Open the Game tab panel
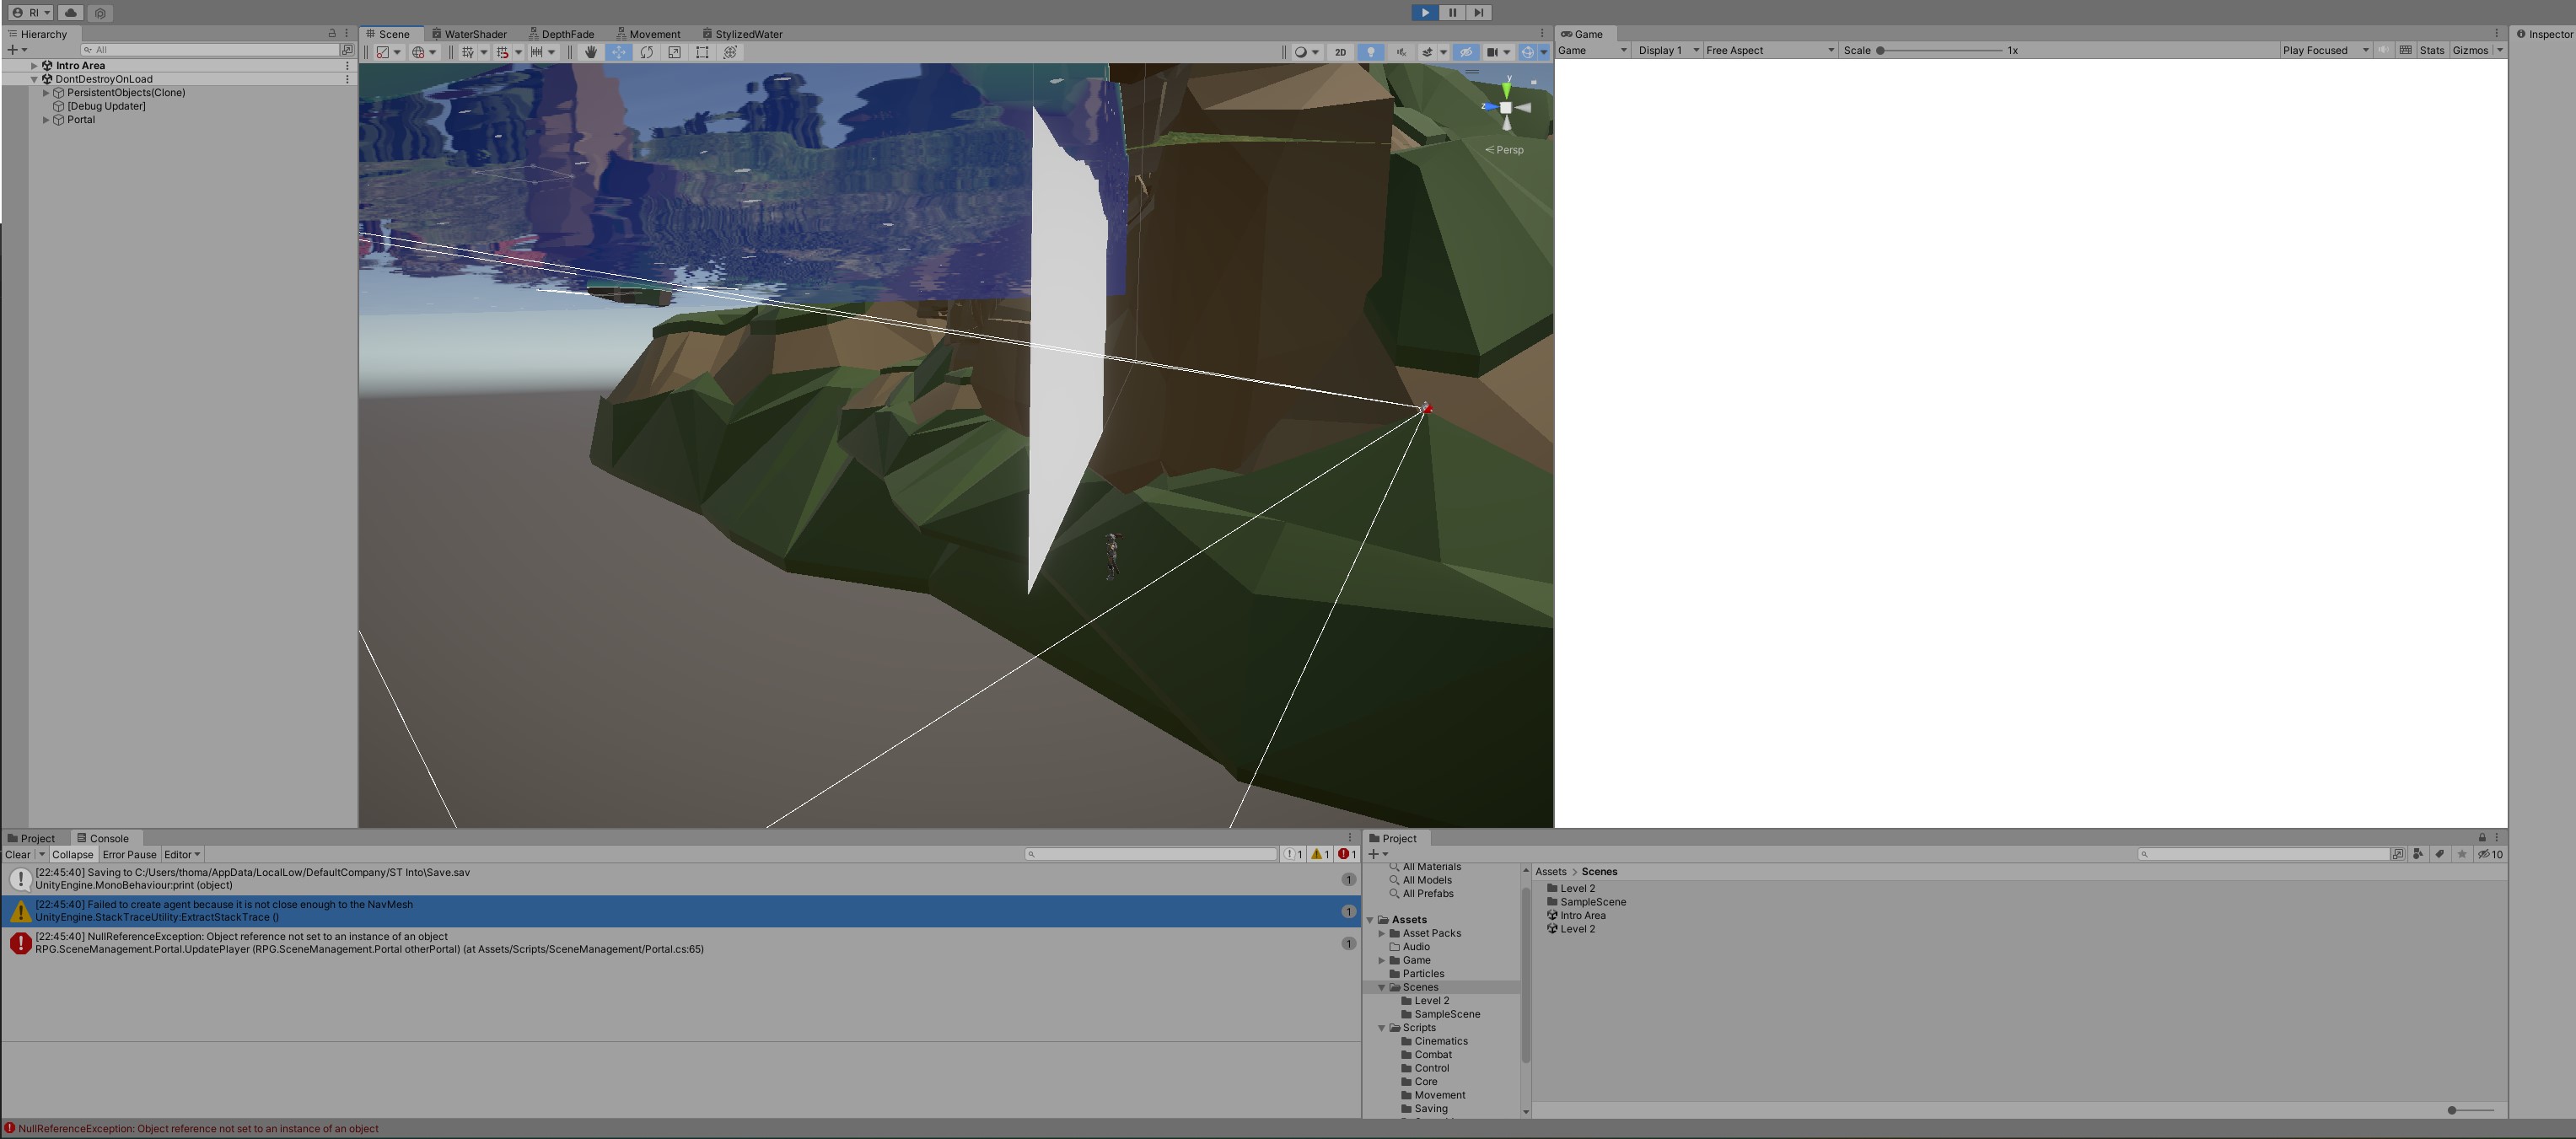Viewport: 2576px width, 1139px height. coord(1587,33)
